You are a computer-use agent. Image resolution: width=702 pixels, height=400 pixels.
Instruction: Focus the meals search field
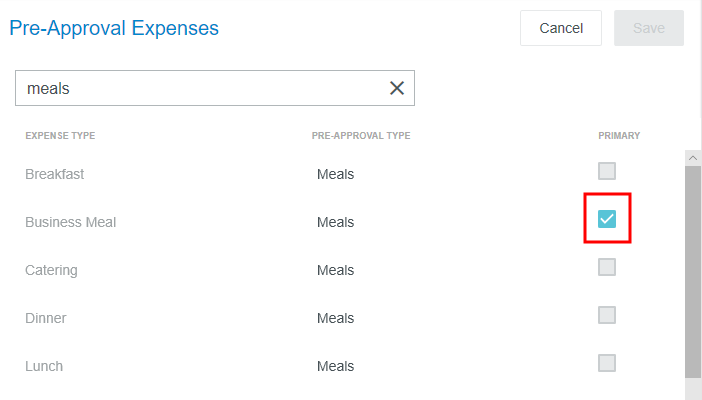(200, 88)
